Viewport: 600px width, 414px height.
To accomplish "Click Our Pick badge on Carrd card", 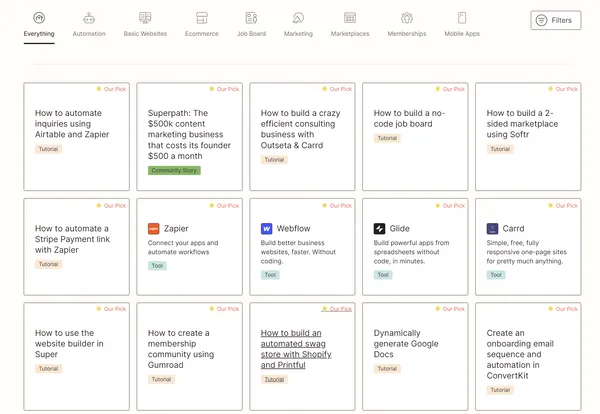I will point(563,205).
